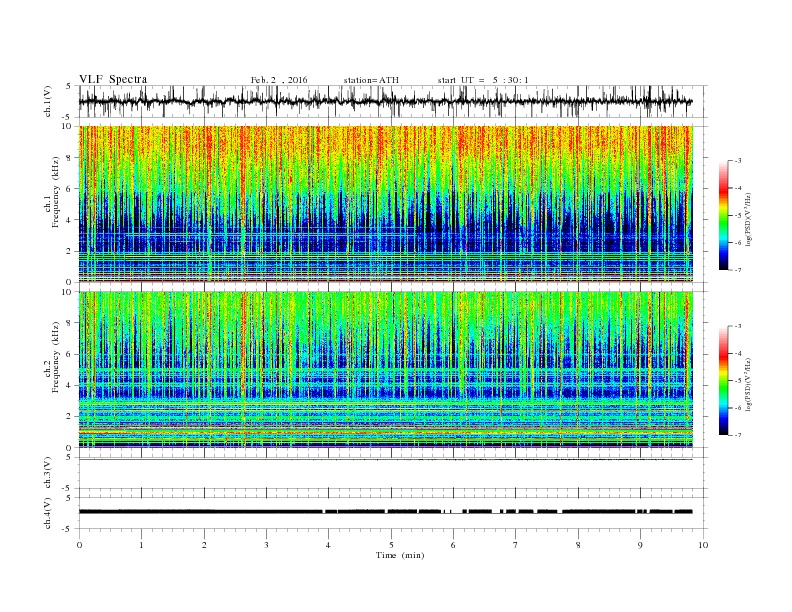Click the "6" kHz tick of ch.2 spectrogram
The height and width of the screenshot is (612, 792).
tap(70, 354)
